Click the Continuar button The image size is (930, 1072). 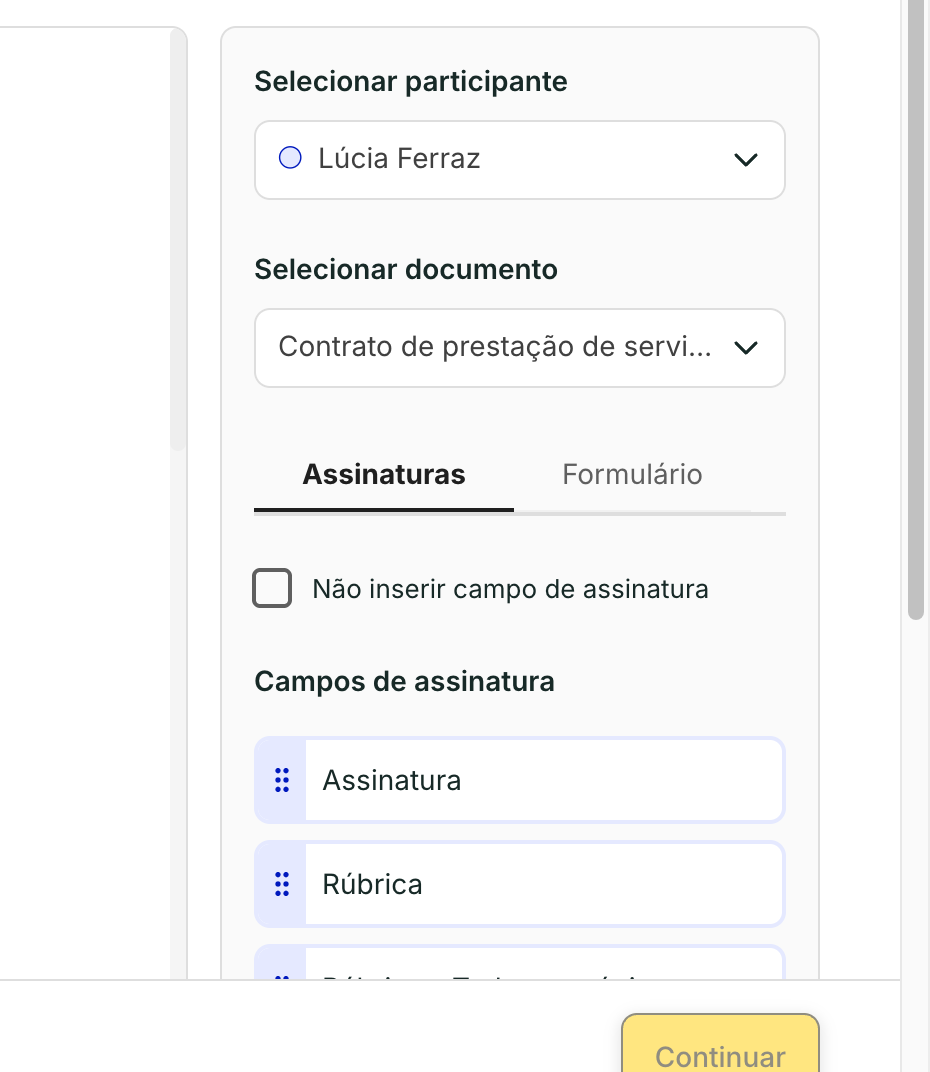[x=720, y=1043]
